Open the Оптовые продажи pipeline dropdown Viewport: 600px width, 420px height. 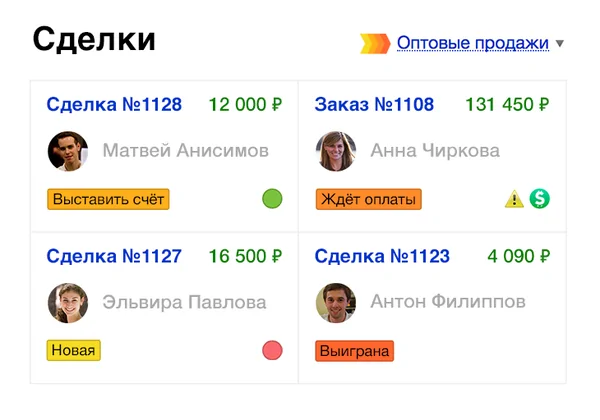[x=472, y=43]
